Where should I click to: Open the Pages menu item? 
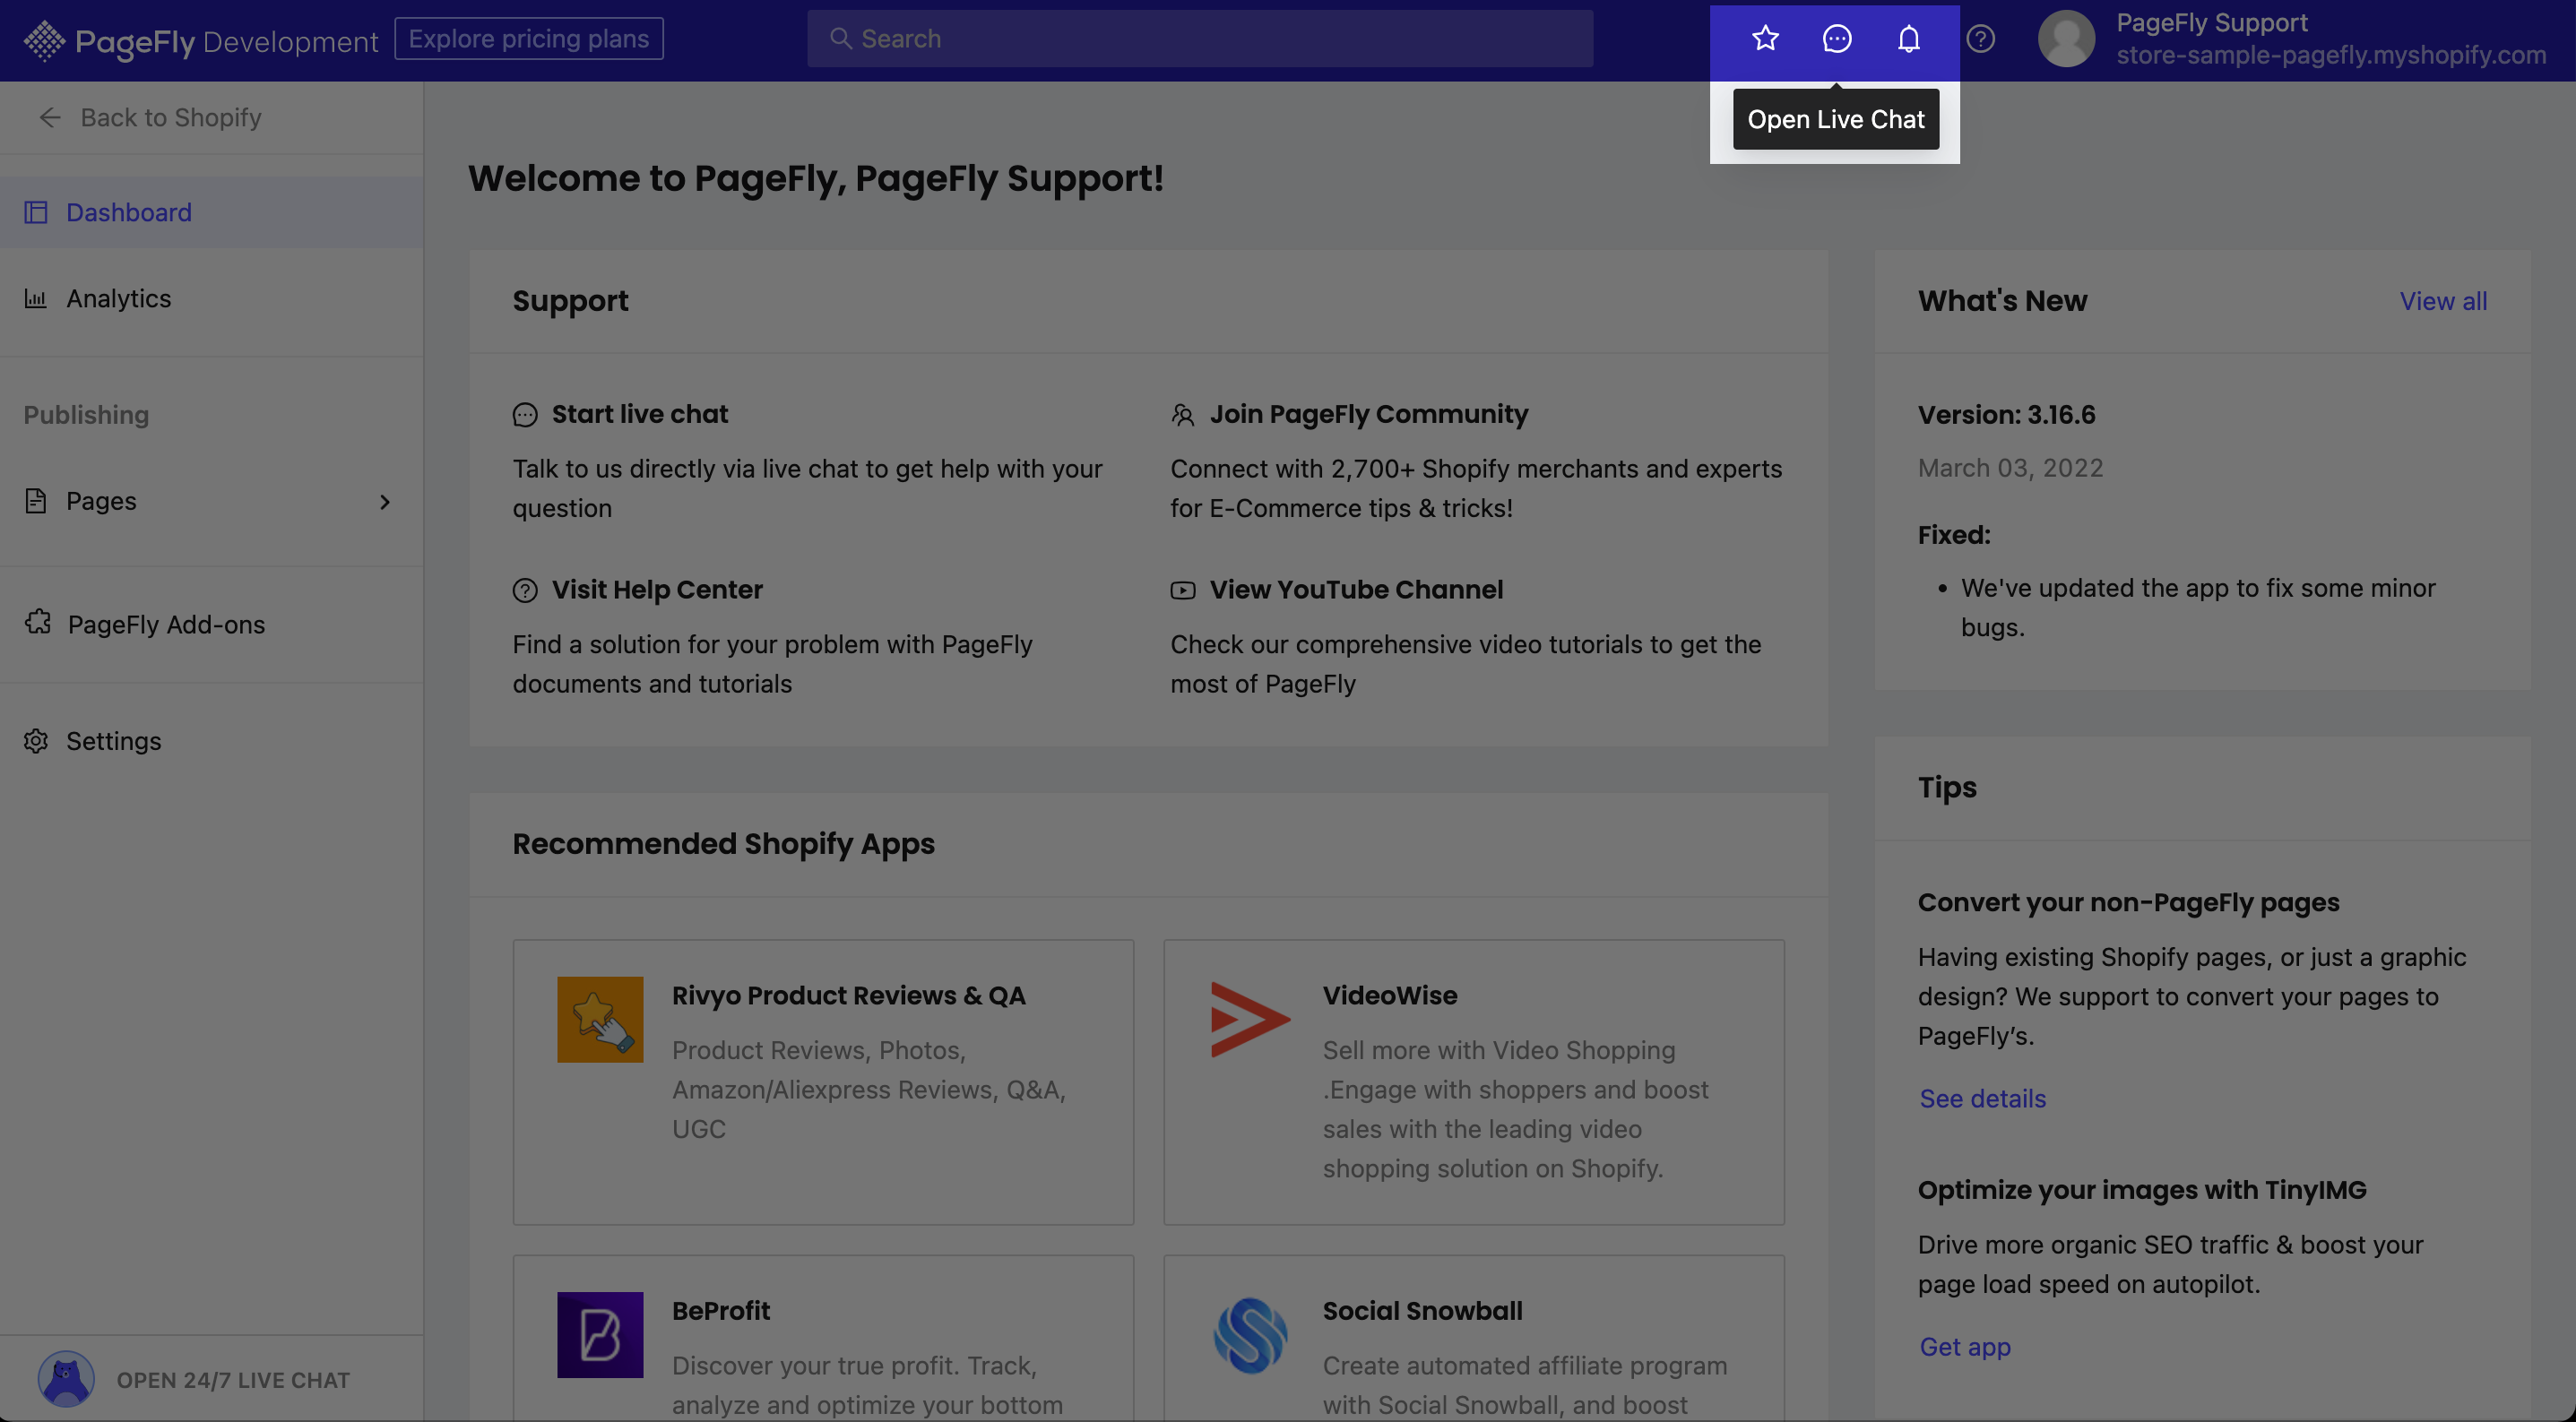[212, 500]
